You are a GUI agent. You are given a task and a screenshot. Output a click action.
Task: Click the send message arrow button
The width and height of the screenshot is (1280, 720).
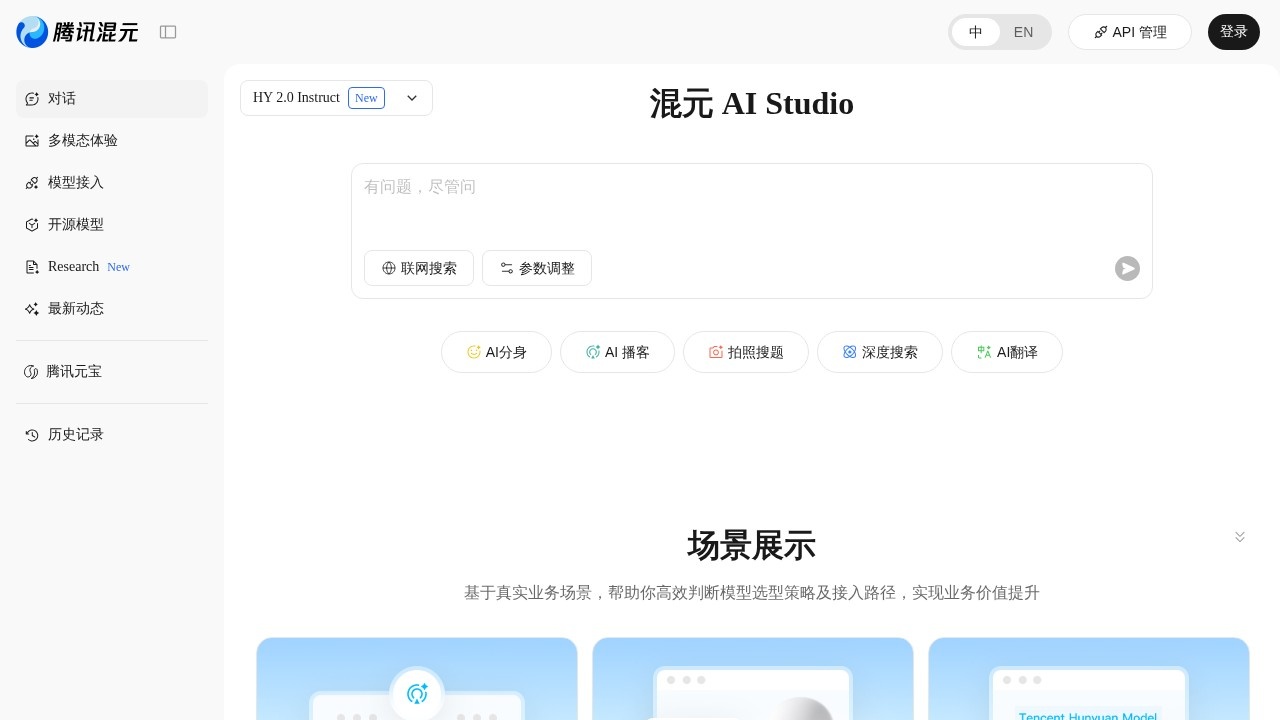point(1127,268)
